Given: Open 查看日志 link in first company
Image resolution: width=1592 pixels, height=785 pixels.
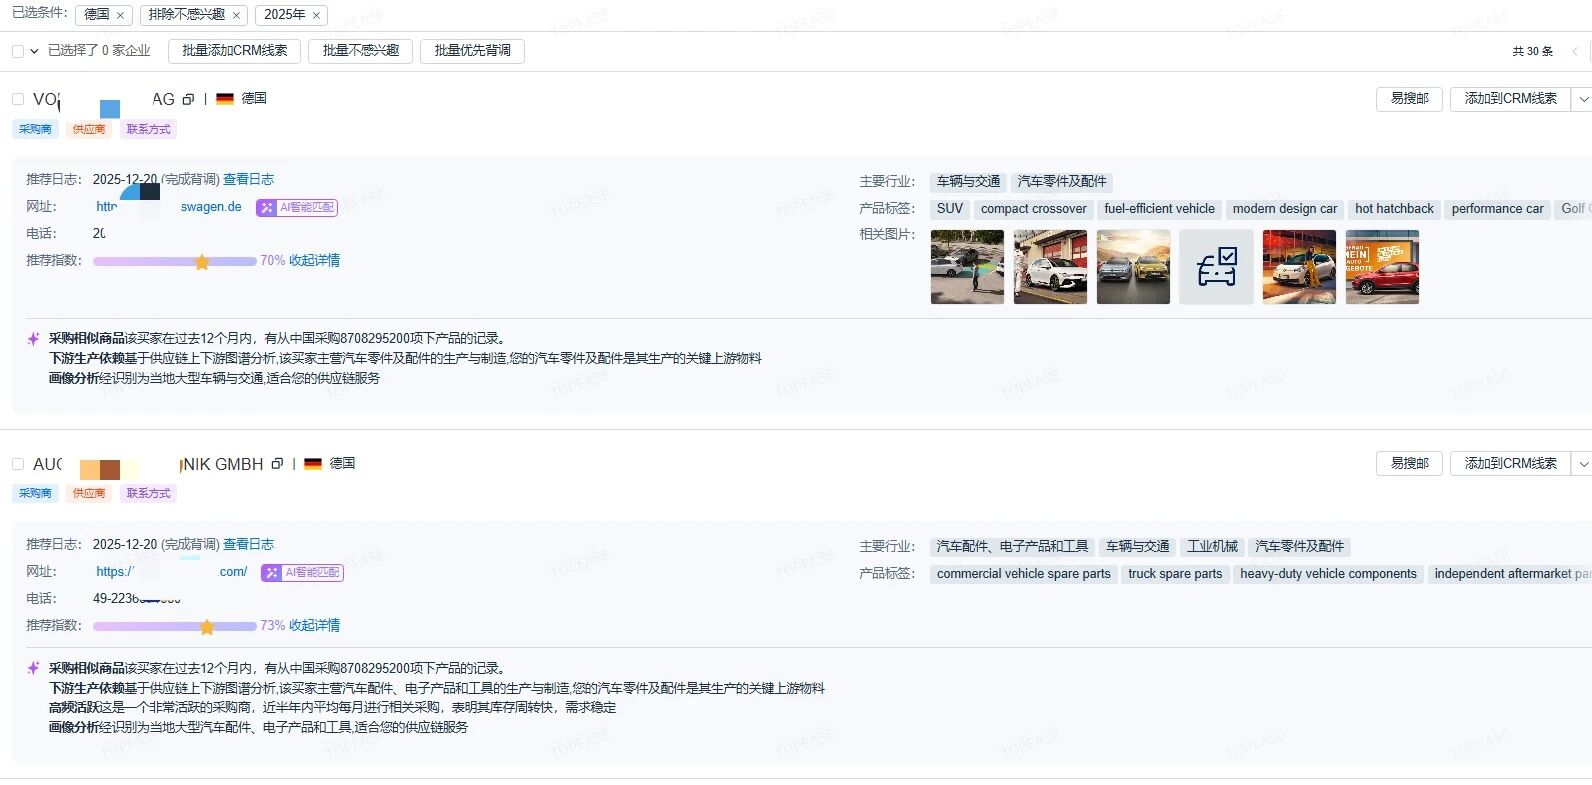Looking at the screenshot, I should click(248, 179).
